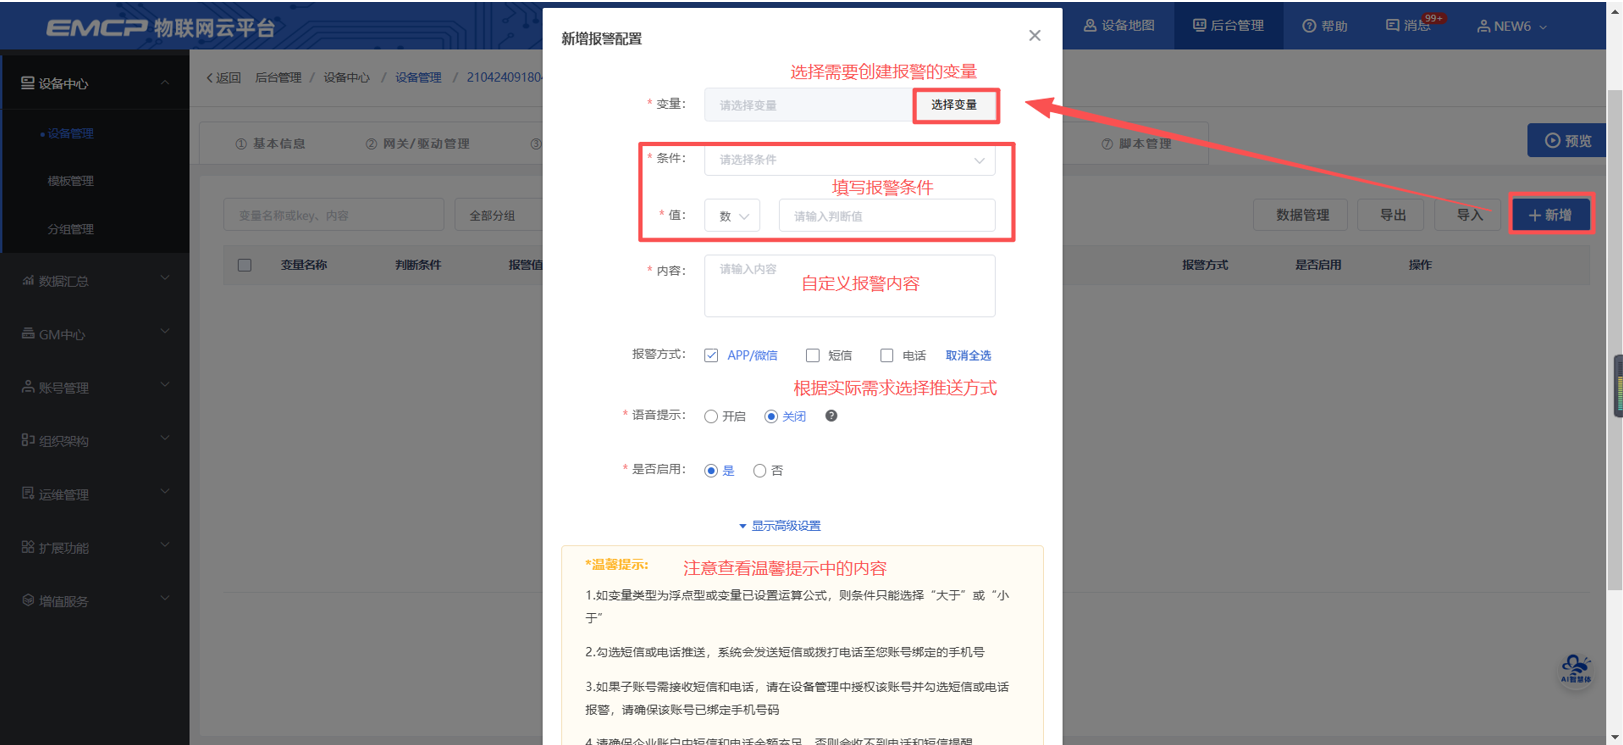Check the 电话 alarm method checkbox
Image resolution: width=1623 pixels, height=745 pixels.
(887, 356)
